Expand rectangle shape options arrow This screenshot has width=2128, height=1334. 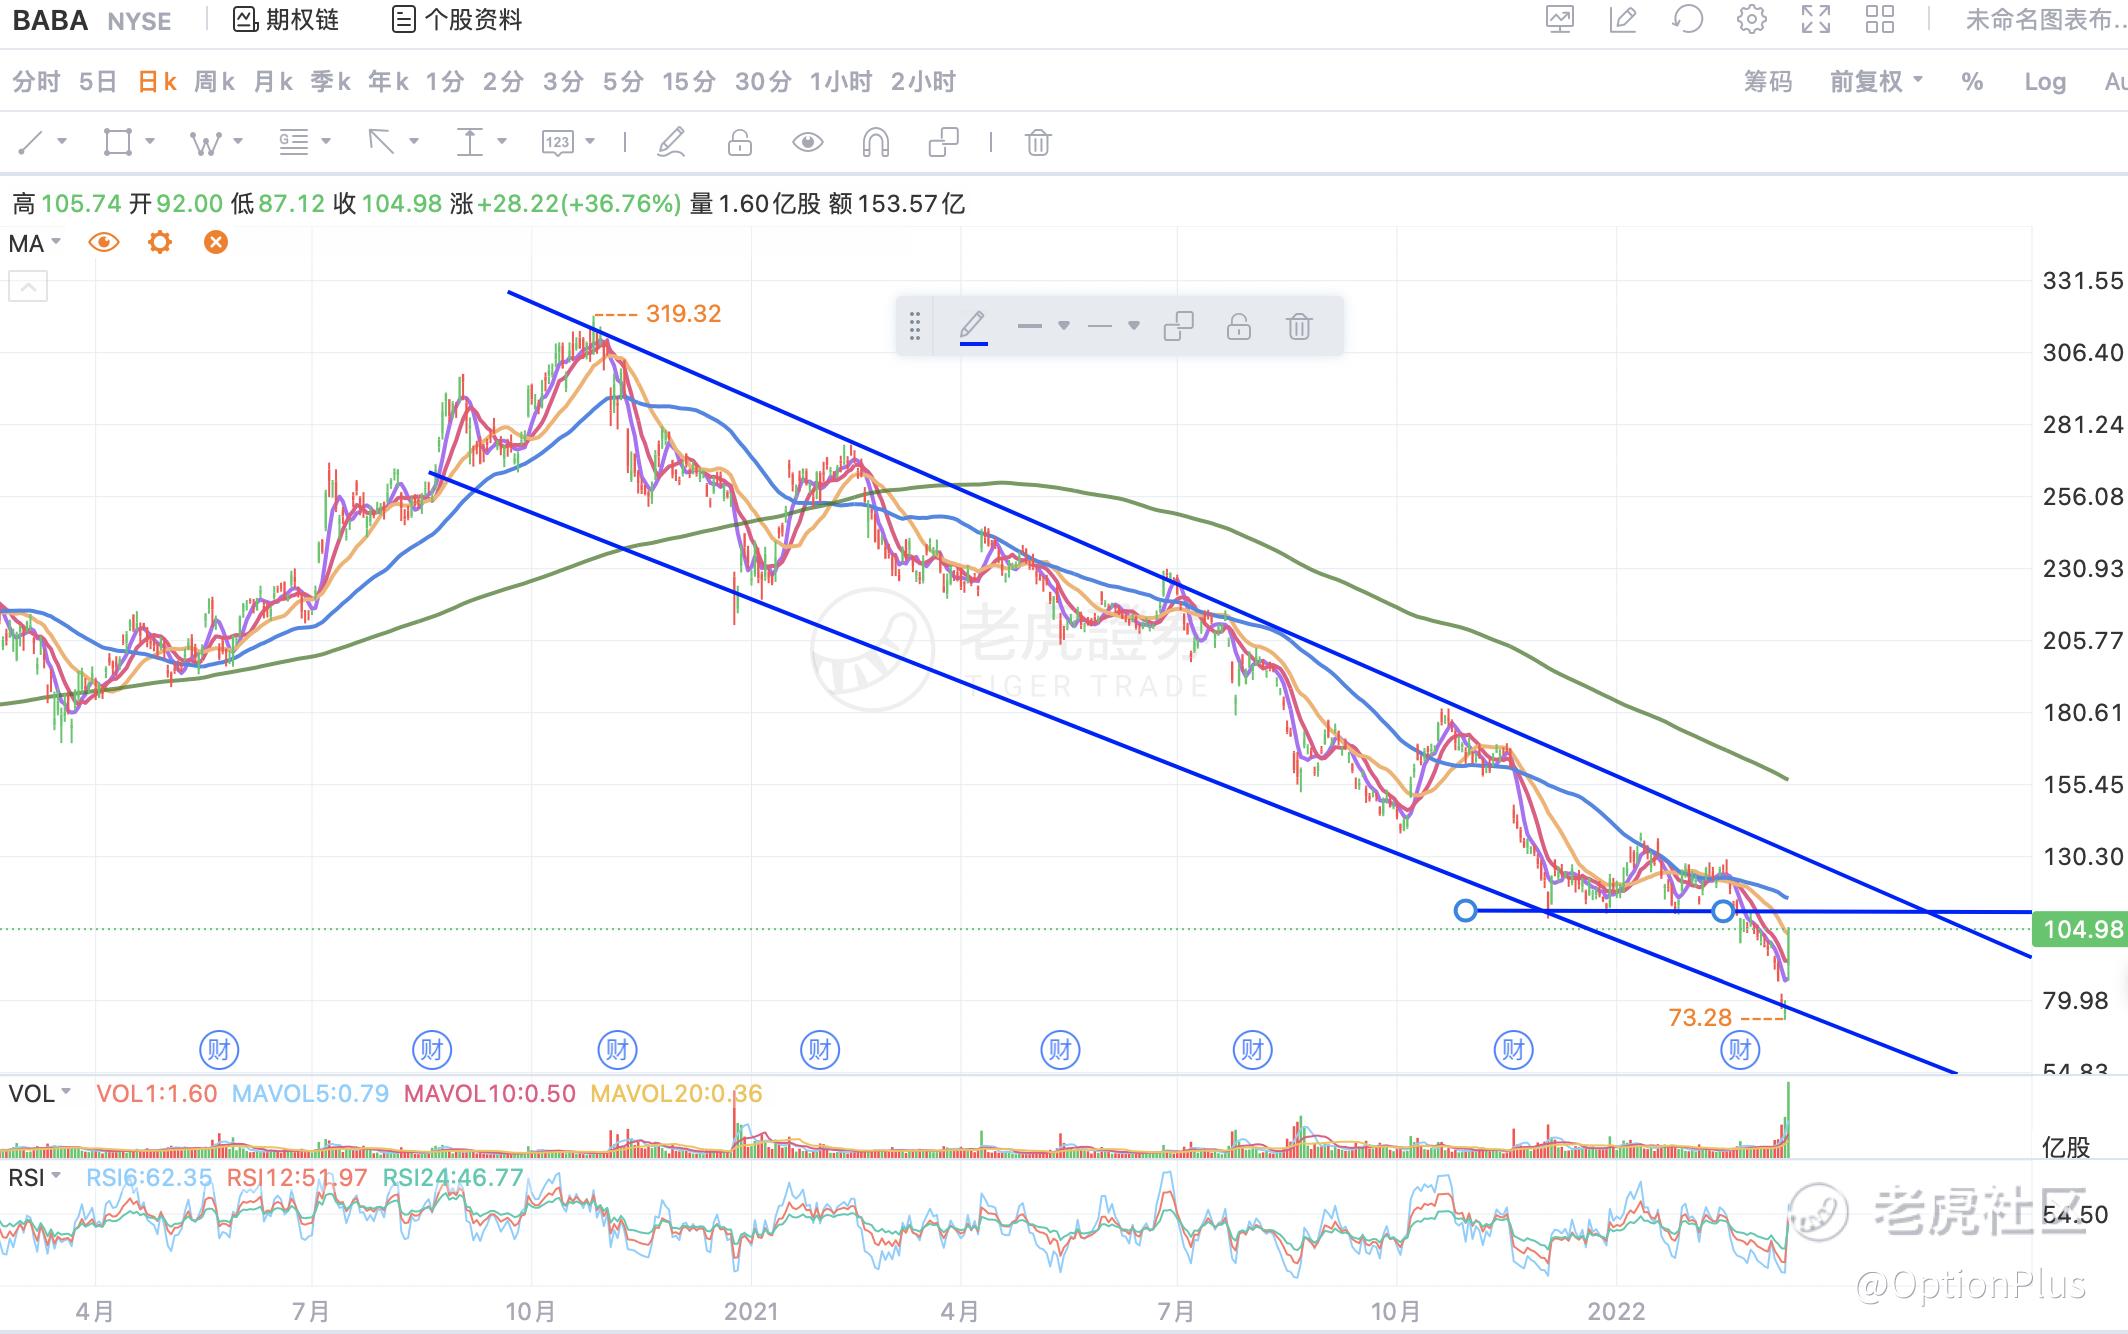pos(150,142)
